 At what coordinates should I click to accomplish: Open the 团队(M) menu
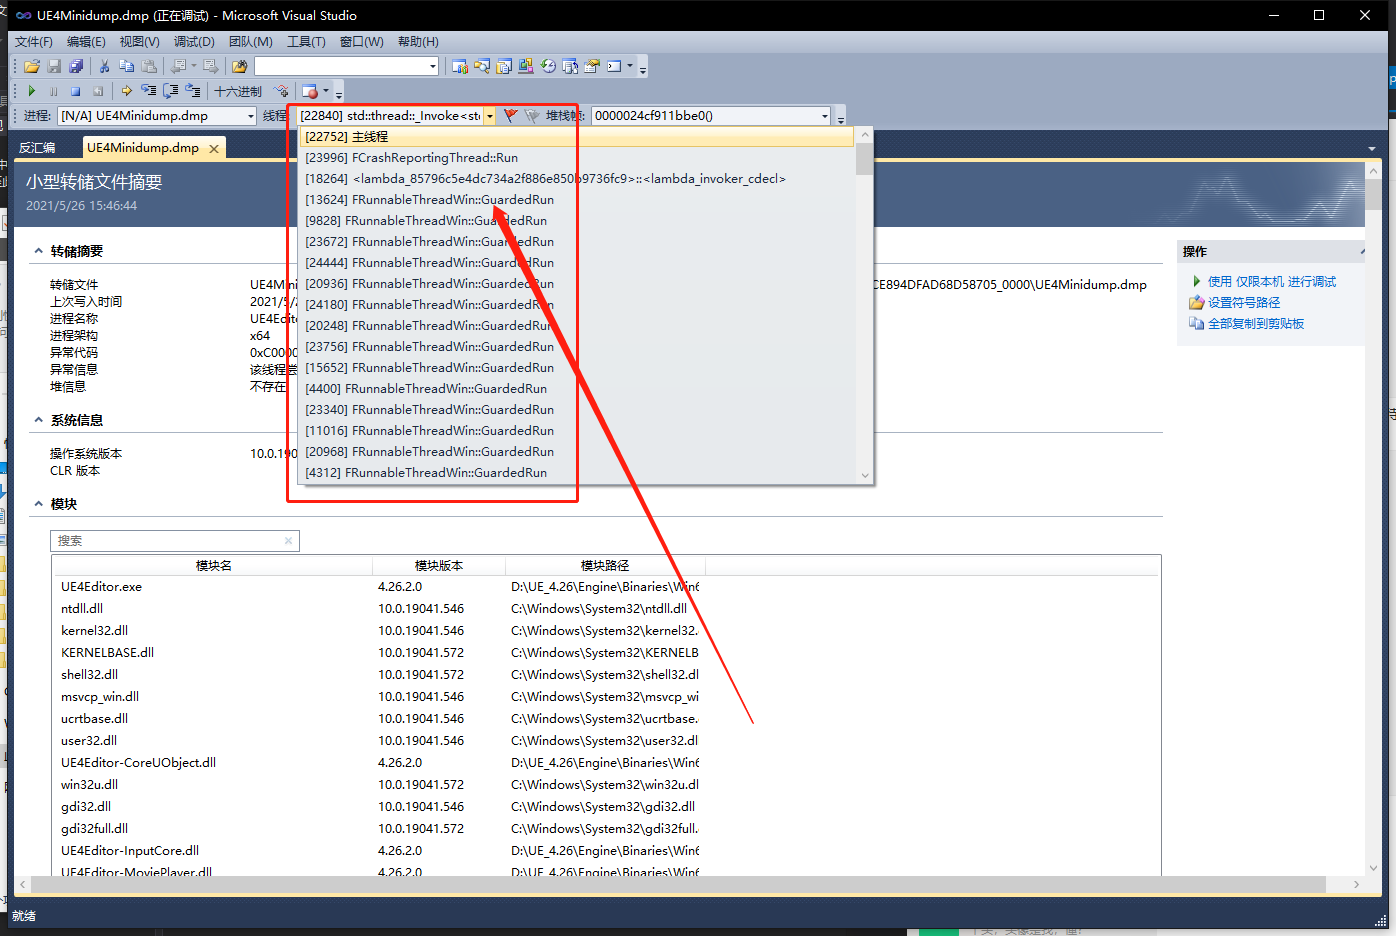click(x=250, y=41)
